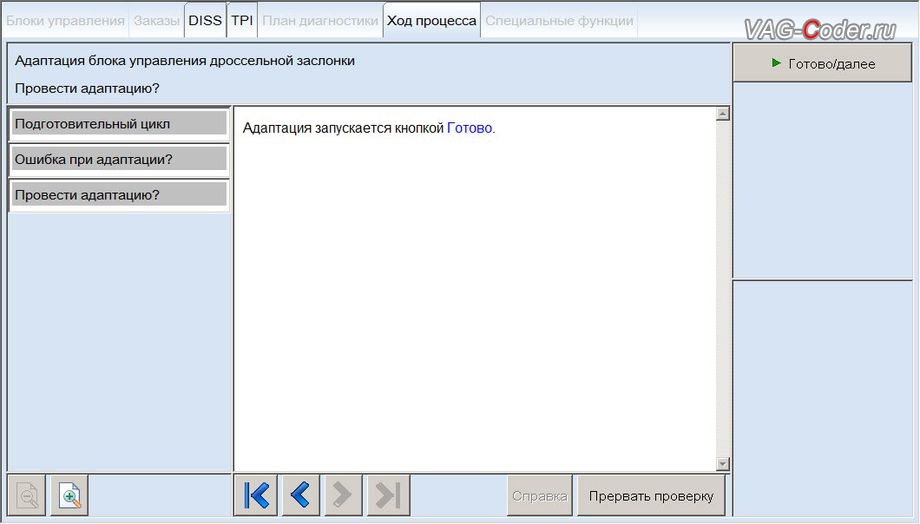Go forward one step gray arrow

pyautogui.click(x=342, y=495)
